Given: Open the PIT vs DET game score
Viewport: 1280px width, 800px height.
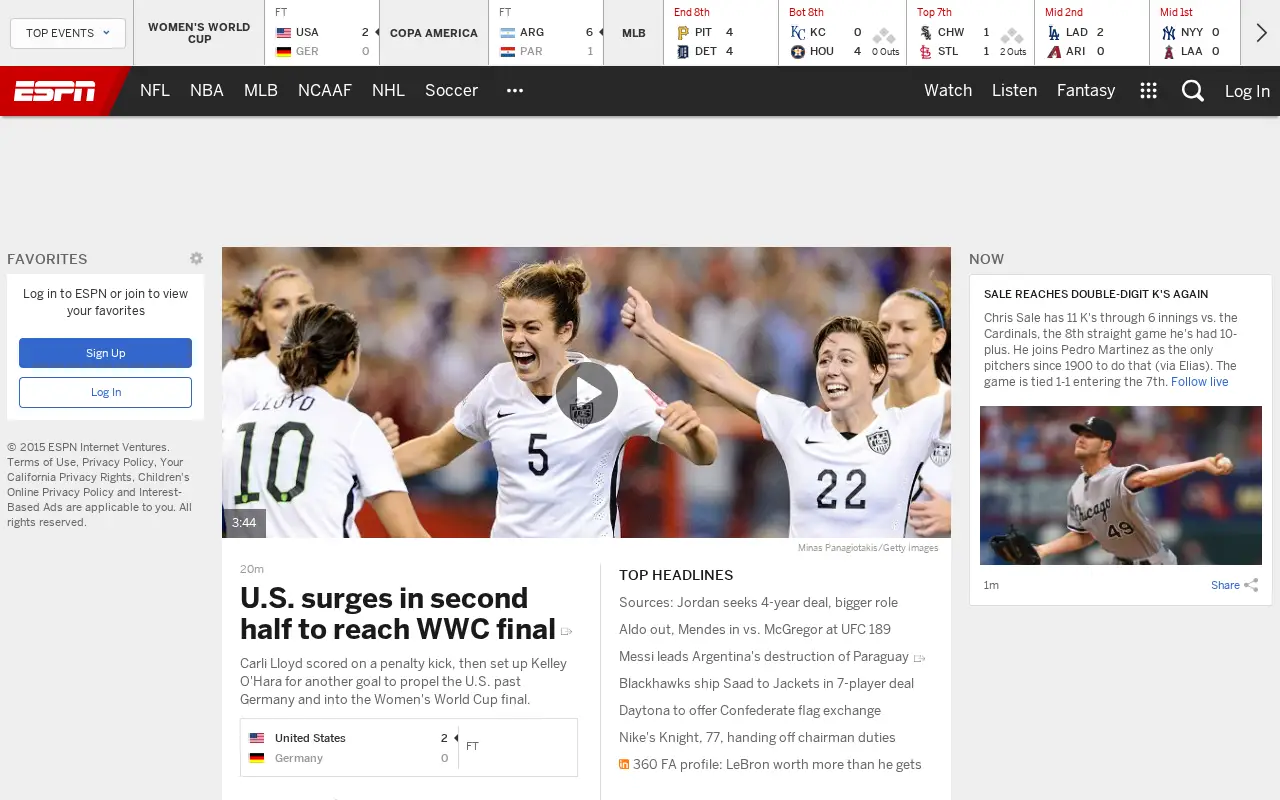Looking at the screenshot, I should point(721,33).
